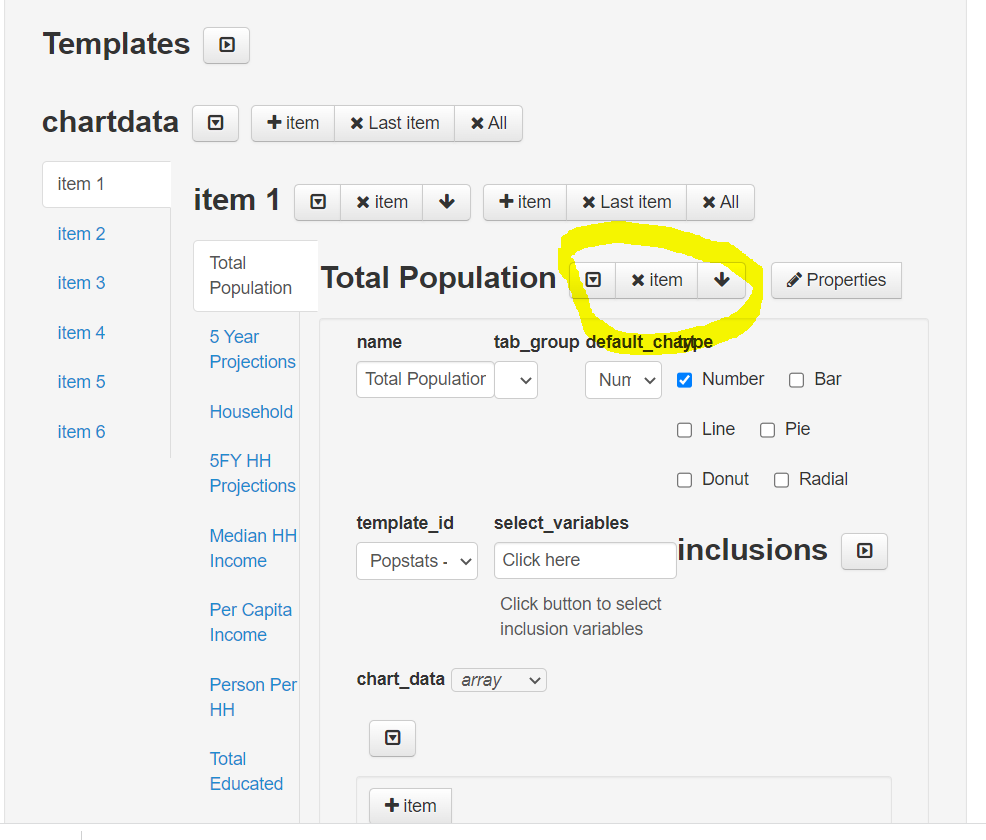Collapse the chartdata section
Screen dimensions: 986x840
[215, 123]
